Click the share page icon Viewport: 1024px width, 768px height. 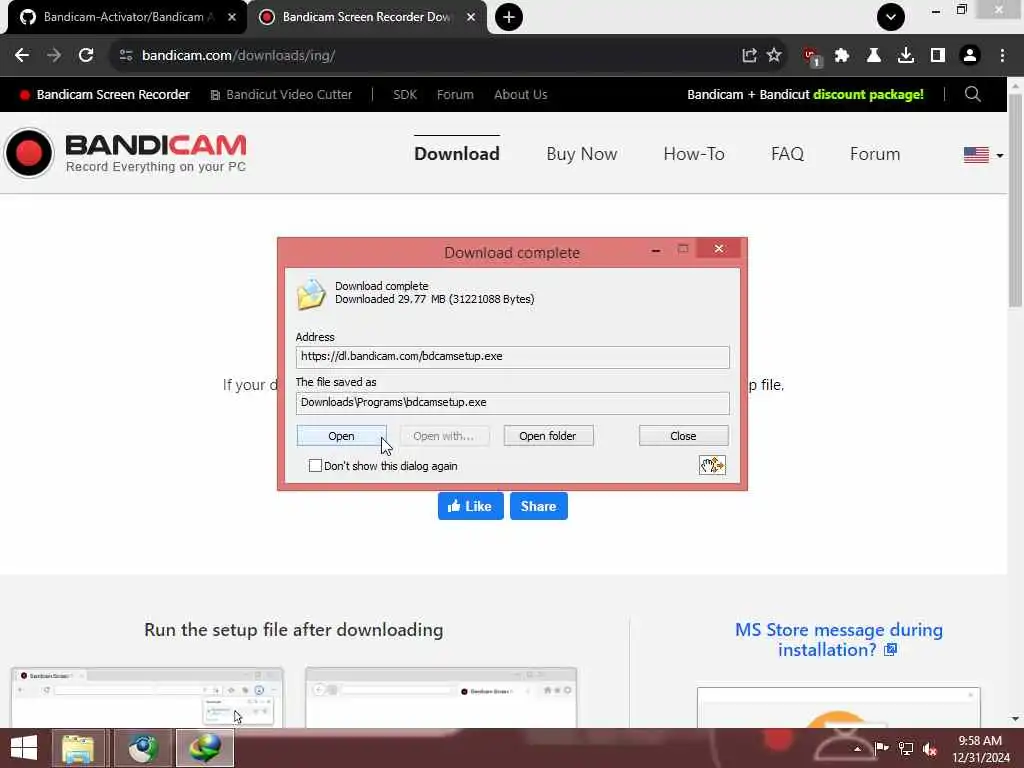click(x=749, y=56)
